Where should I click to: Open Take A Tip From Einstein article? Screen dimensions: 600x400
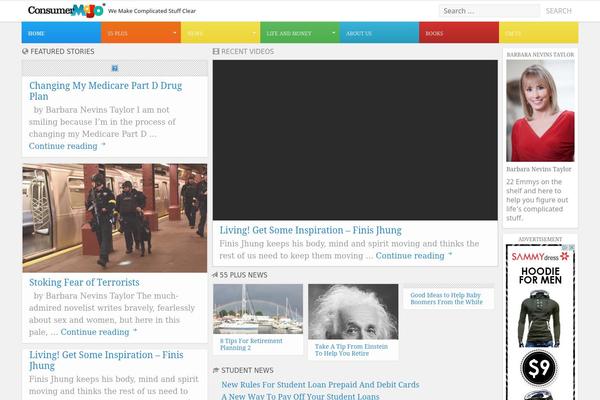click(351, 350)
